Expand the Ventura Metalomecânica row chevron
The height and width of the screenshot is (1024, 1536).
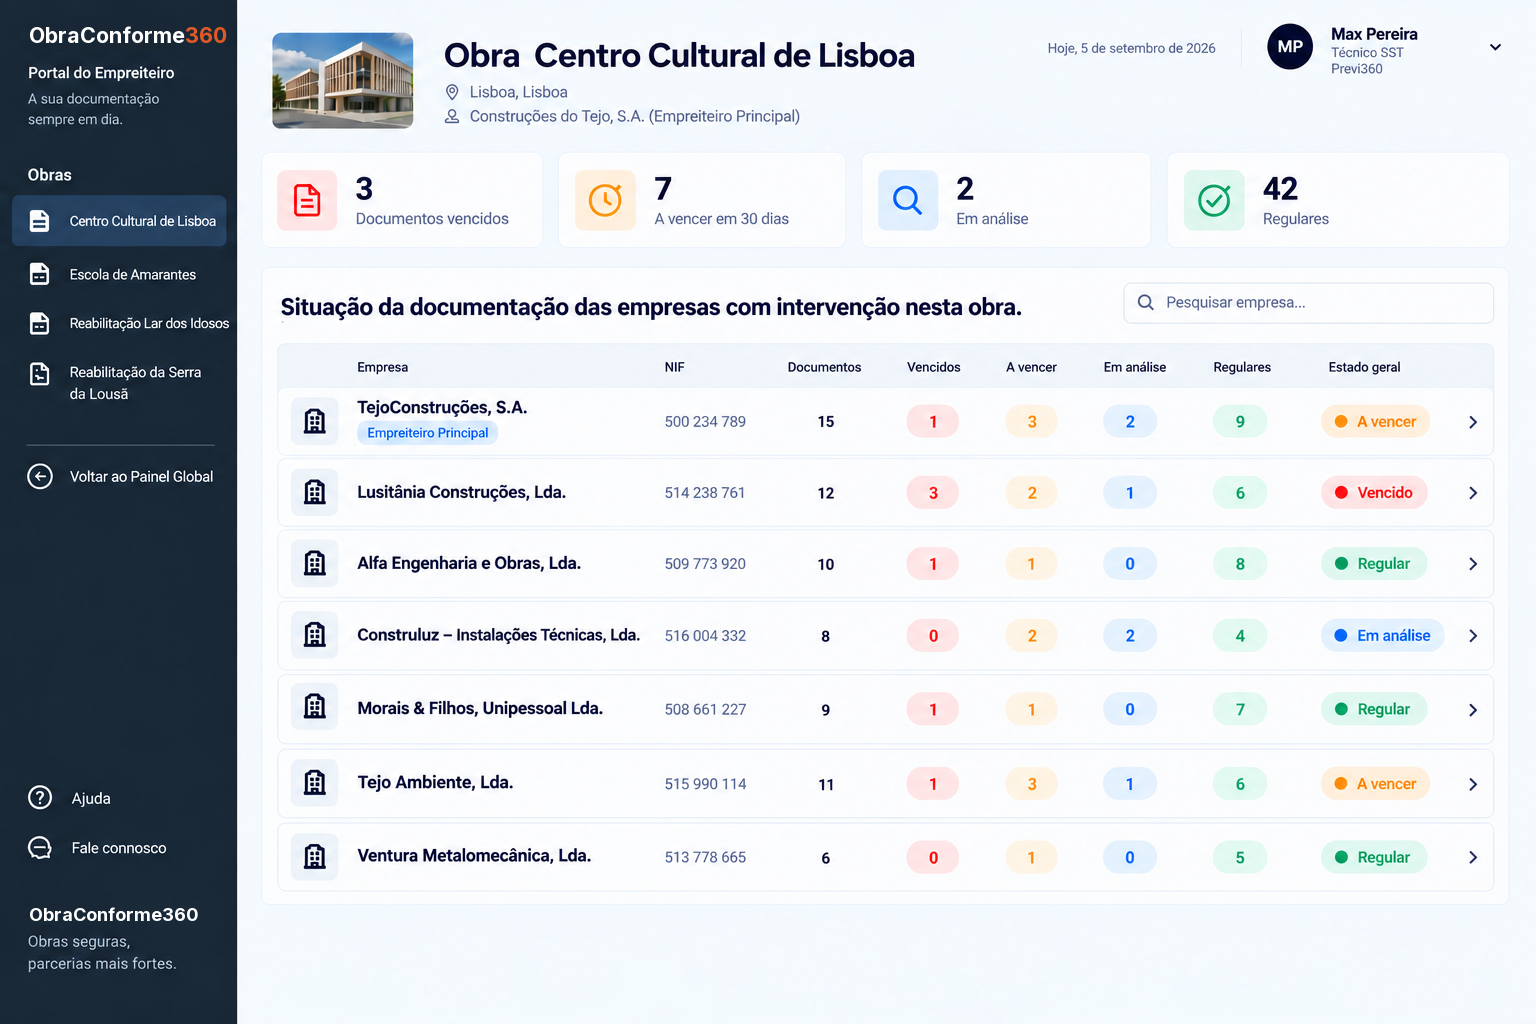(1473, 857)
